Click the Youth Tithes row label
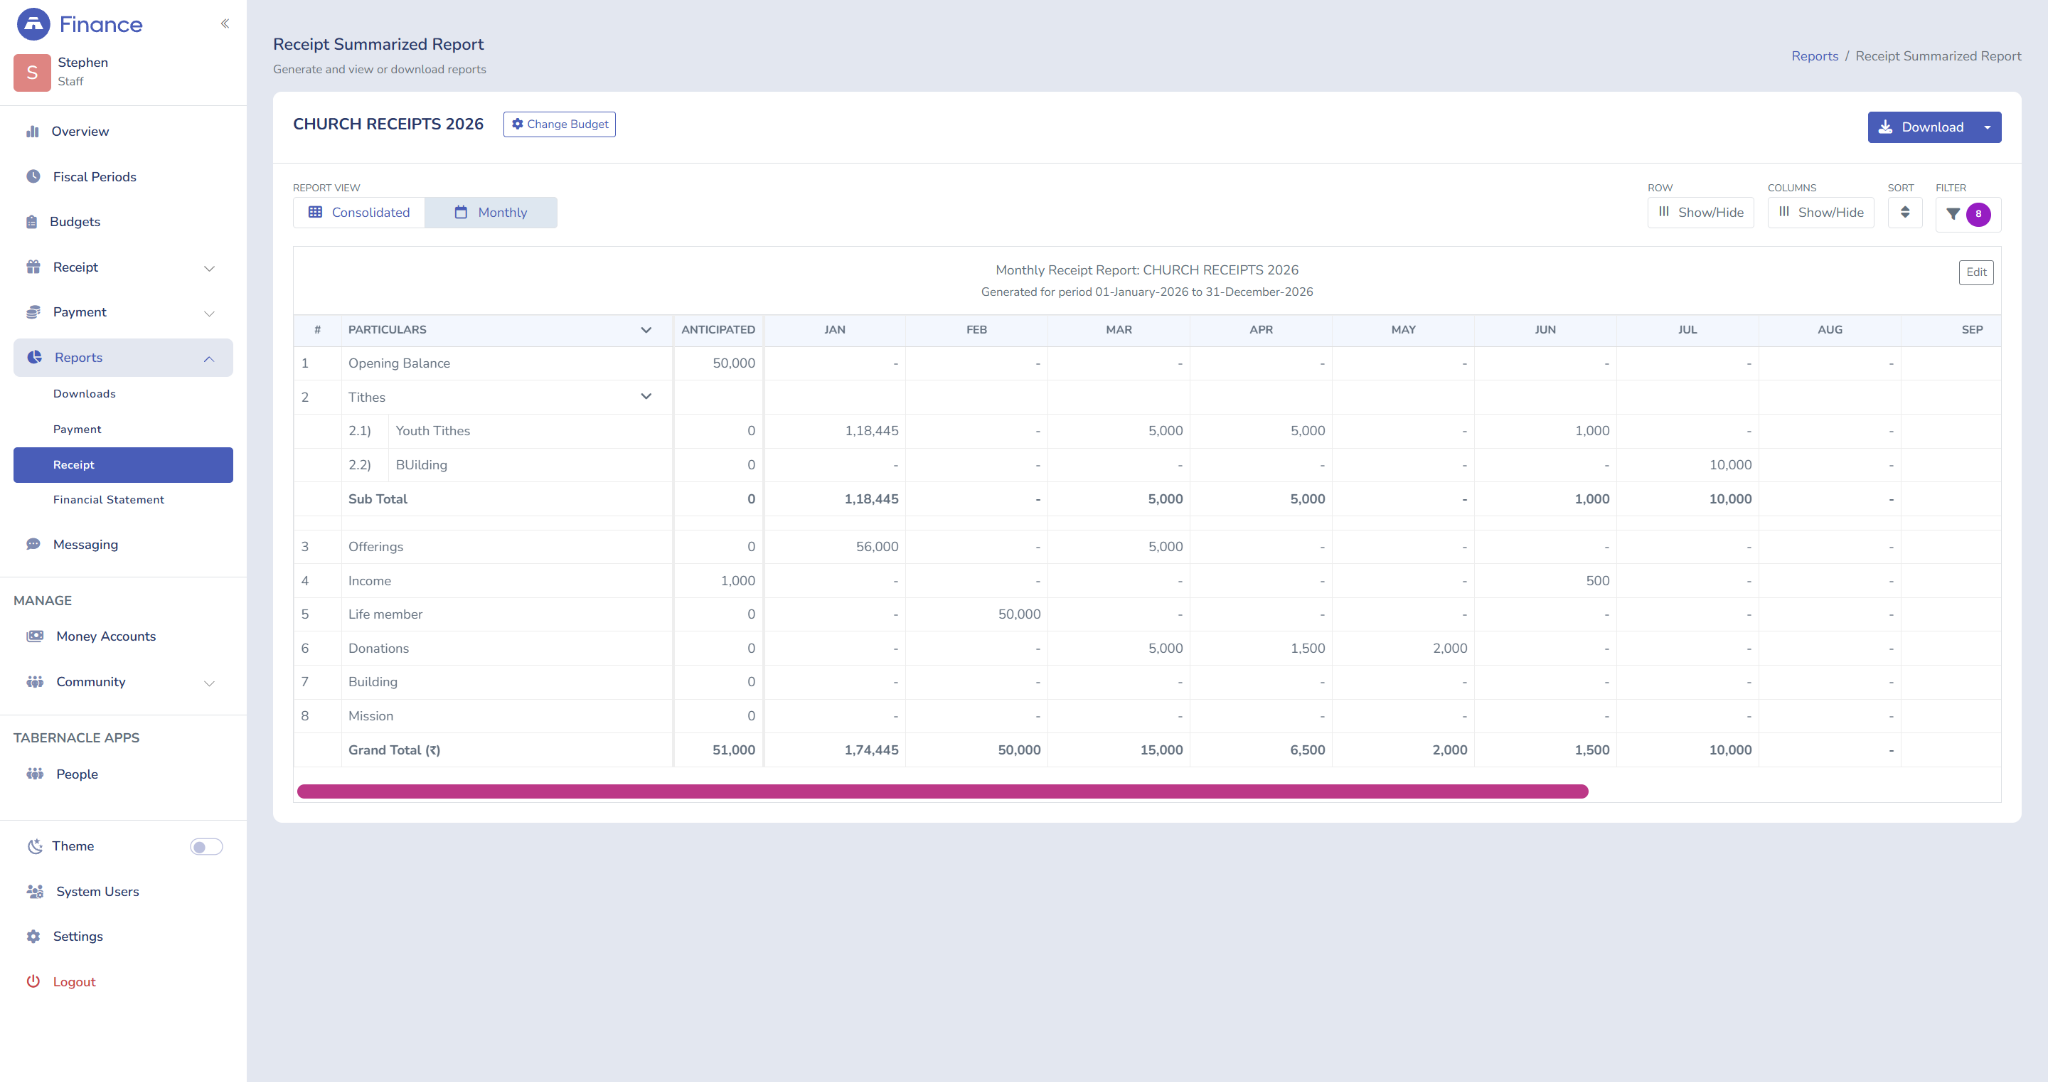The image size is (2048, 1082). click(x=433, y=431)
